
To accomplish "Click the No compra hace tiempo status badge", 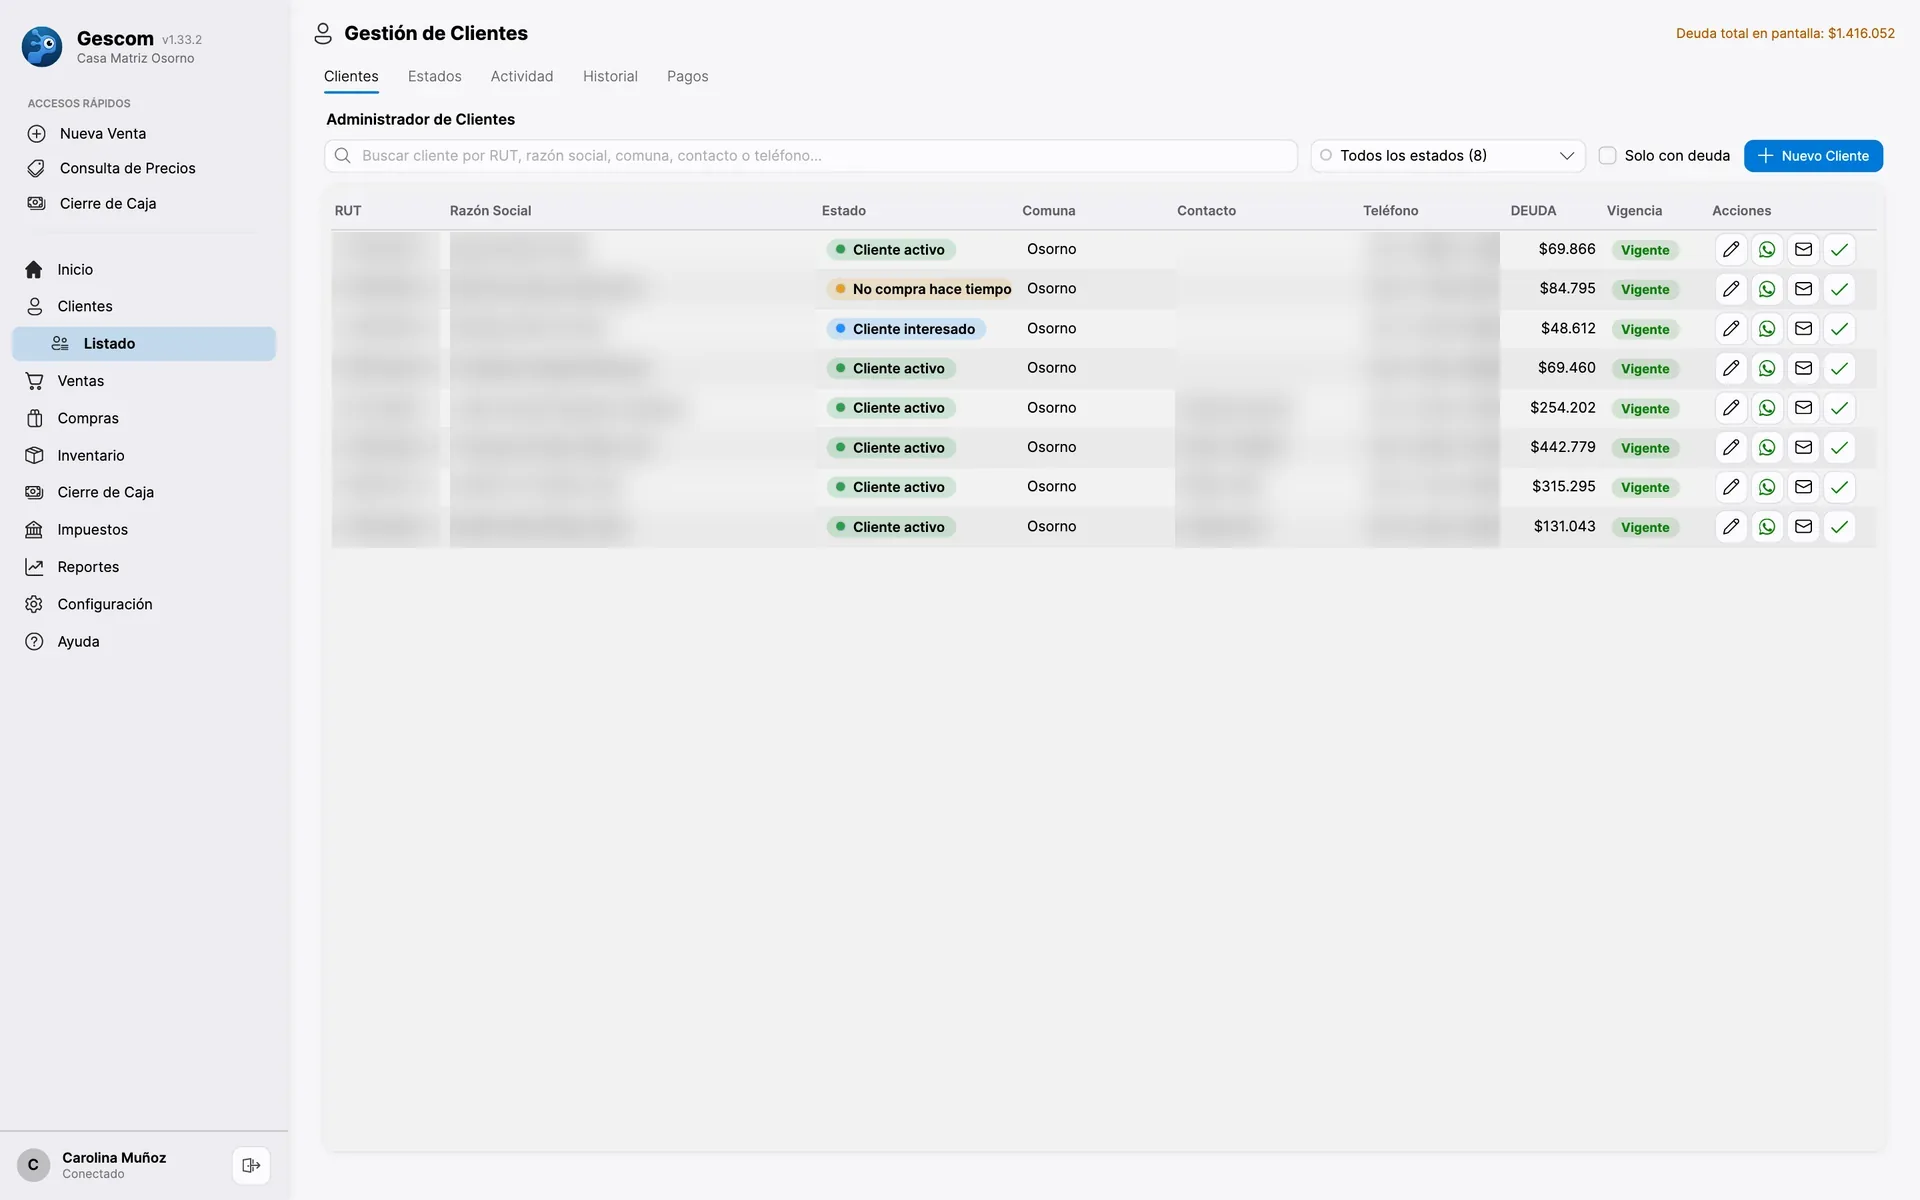I will (x=920, y=289).
